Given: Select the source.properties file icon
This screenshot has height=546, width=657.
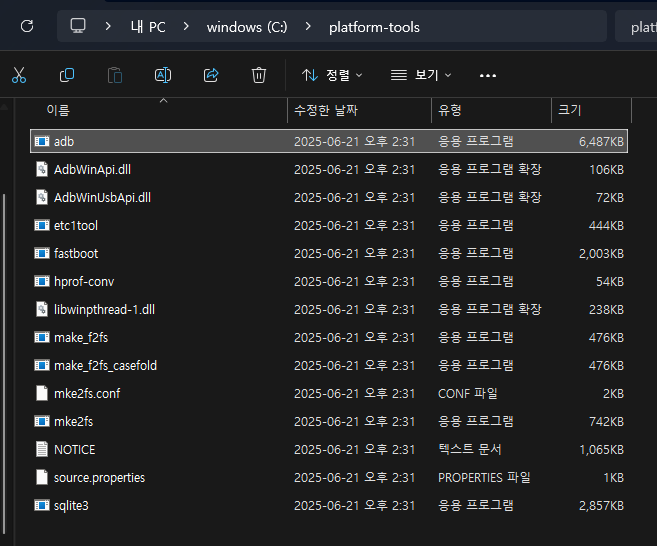Looking at the screenshot, I should click(42, 477).
